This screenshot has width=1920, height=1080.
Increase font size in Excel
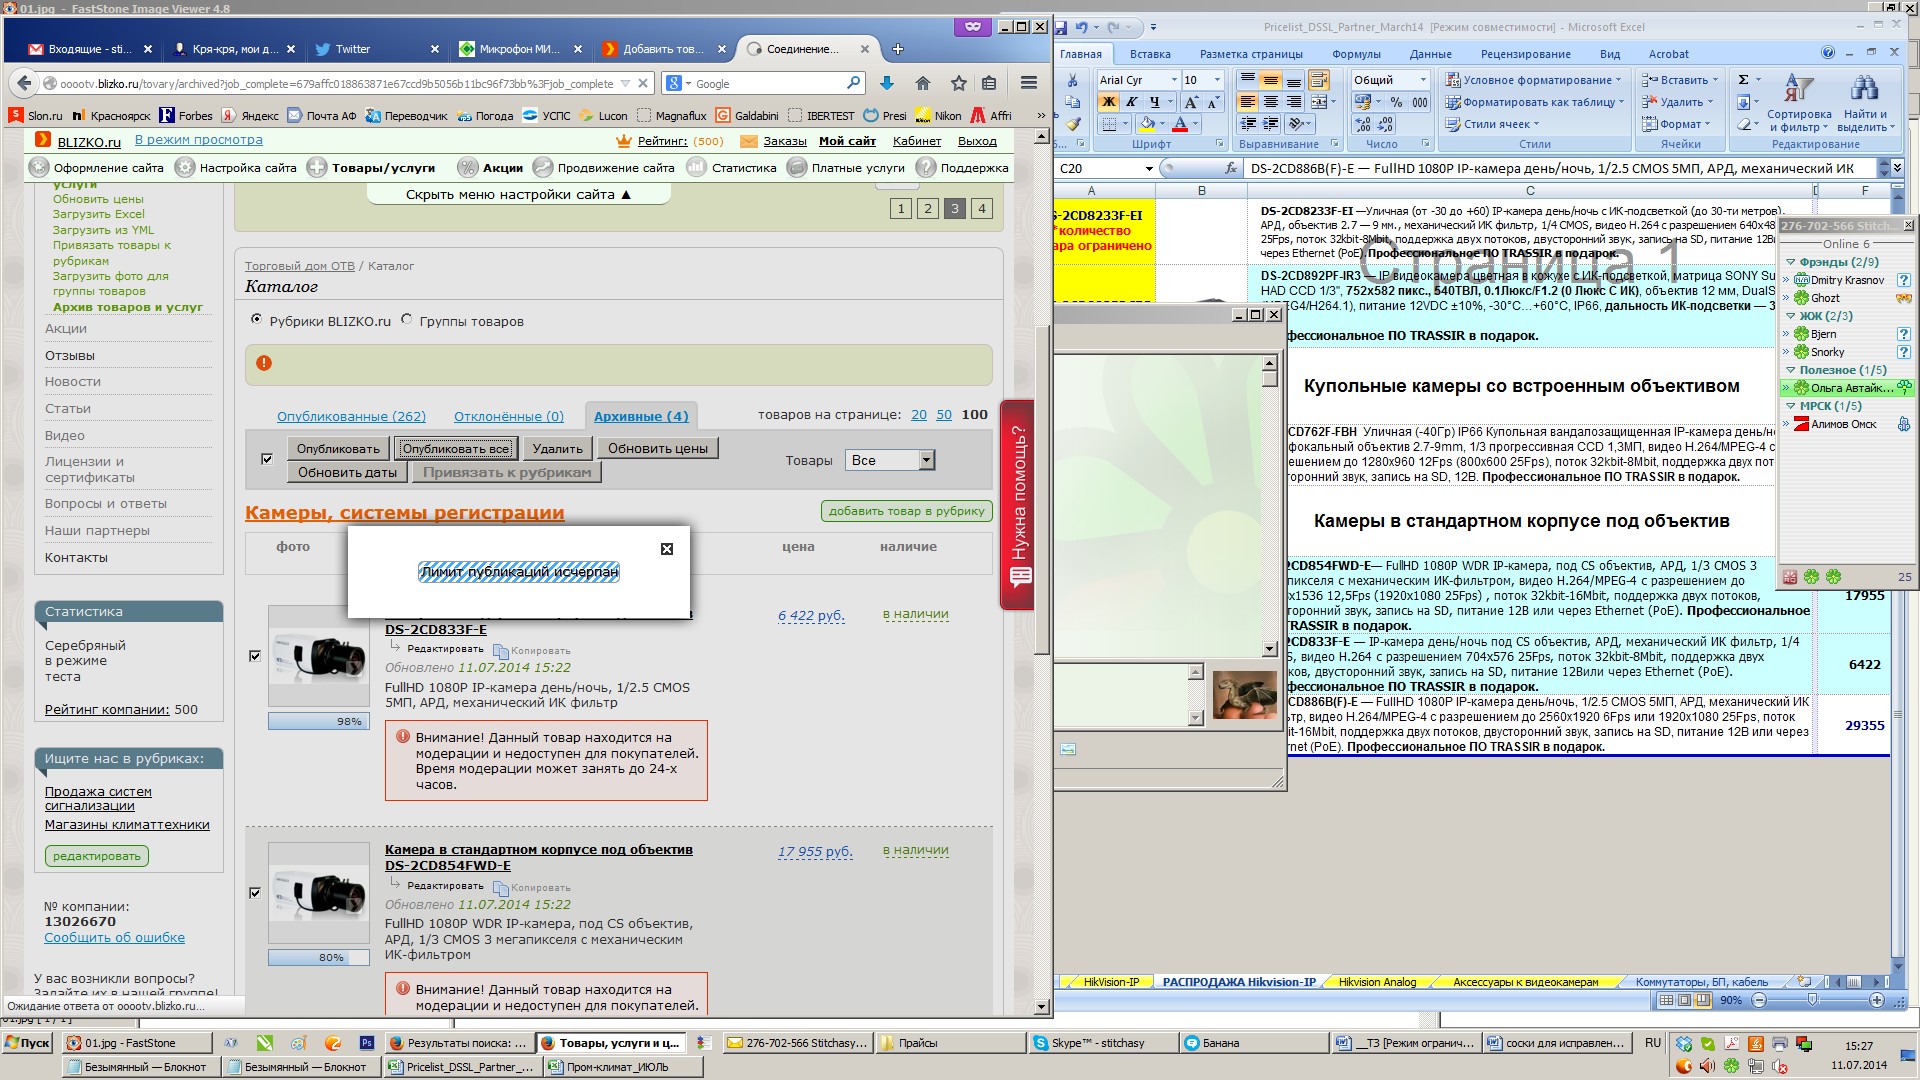tap(1191, 102)
